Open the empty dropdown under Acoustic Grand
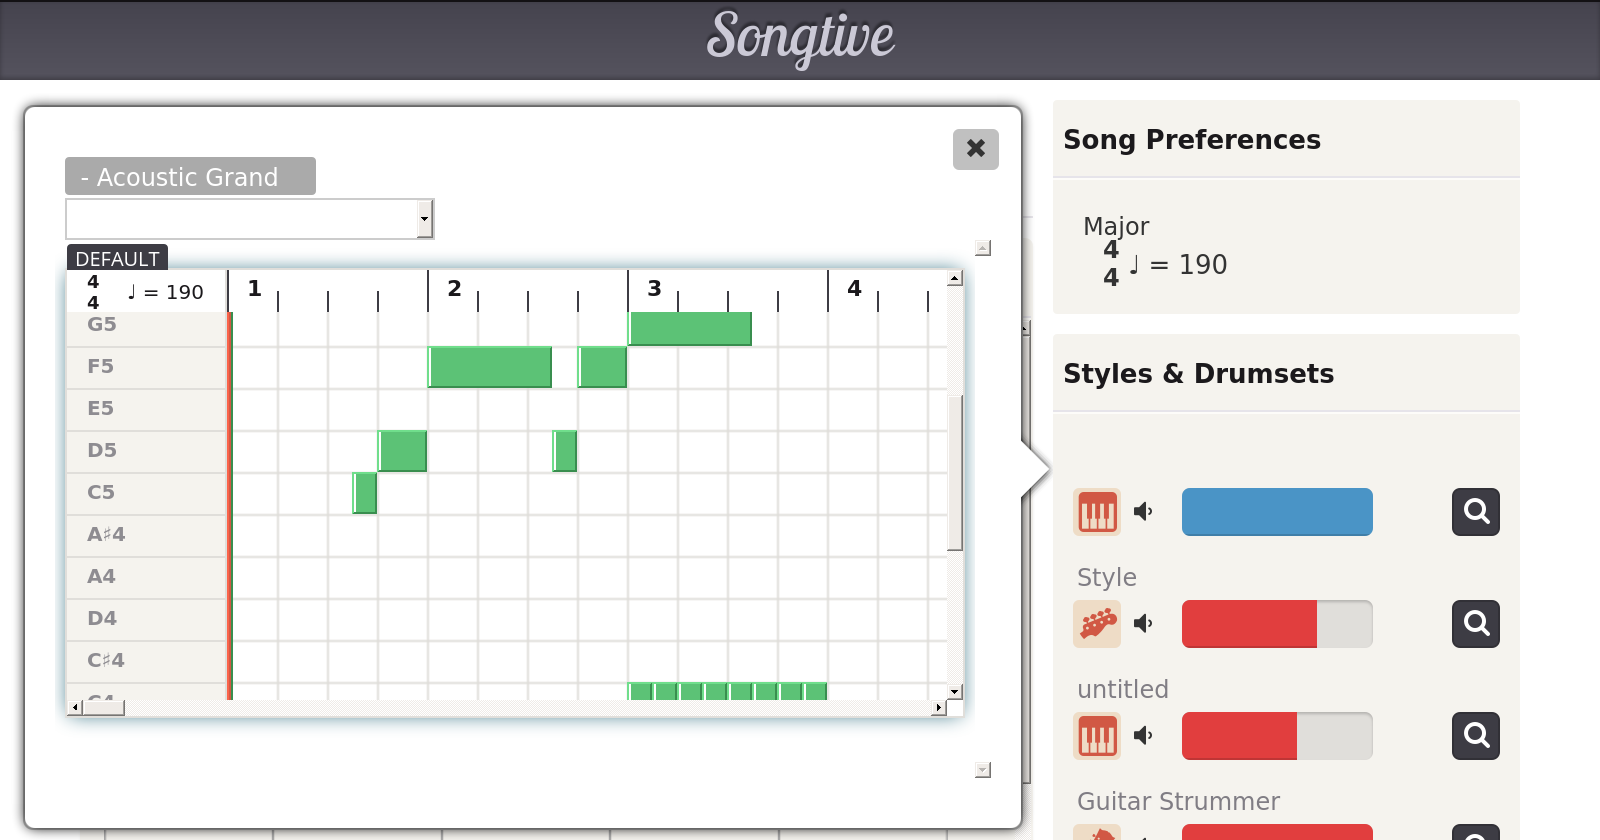1600x840 pixels. [249, 219]
